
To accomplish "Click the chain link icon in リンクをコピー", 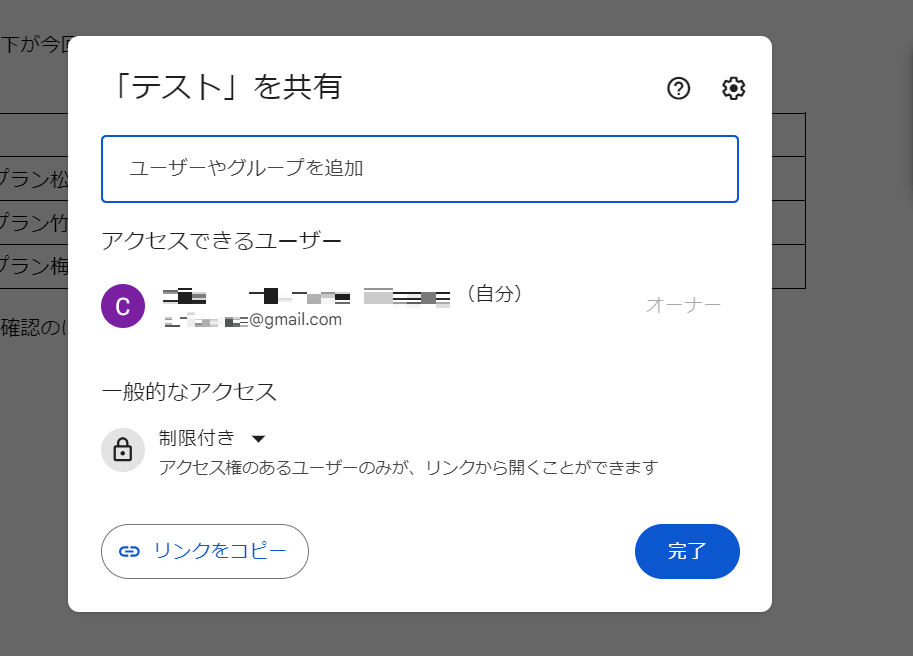I will point(129,551).
